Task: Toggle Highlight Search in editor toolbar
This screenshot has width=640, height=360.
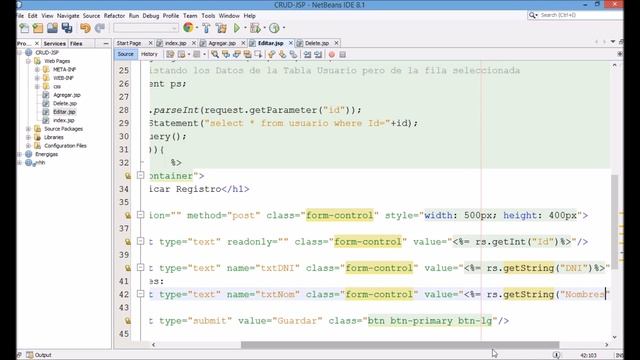Action: point(247,54)
